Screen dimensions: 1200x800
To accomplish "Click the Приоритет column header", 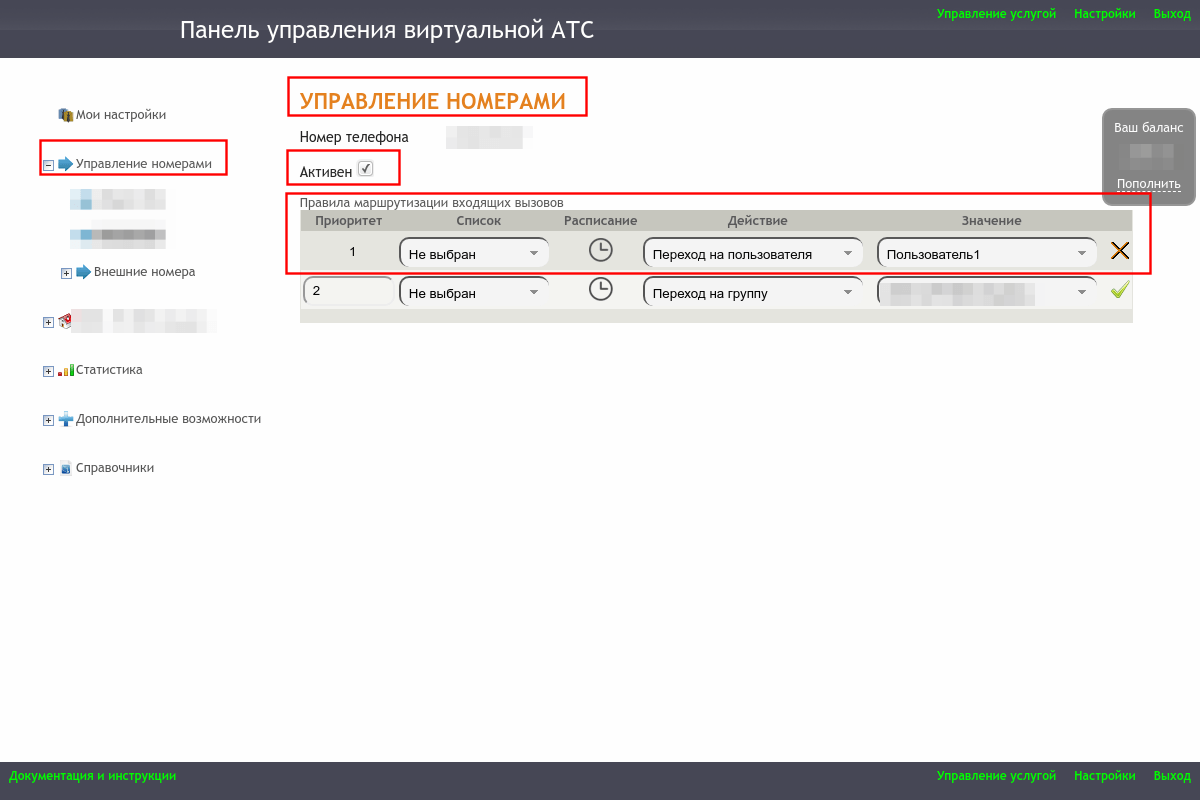I will click(x=349, y=221).
